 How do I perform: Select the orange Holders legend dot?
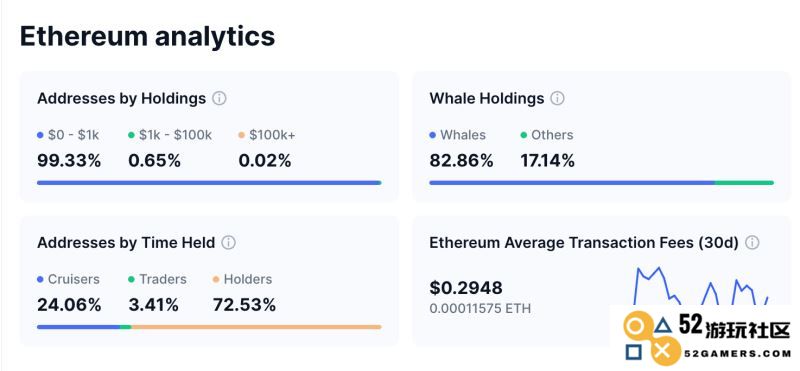pyautogui.click(x=216, y=280)
